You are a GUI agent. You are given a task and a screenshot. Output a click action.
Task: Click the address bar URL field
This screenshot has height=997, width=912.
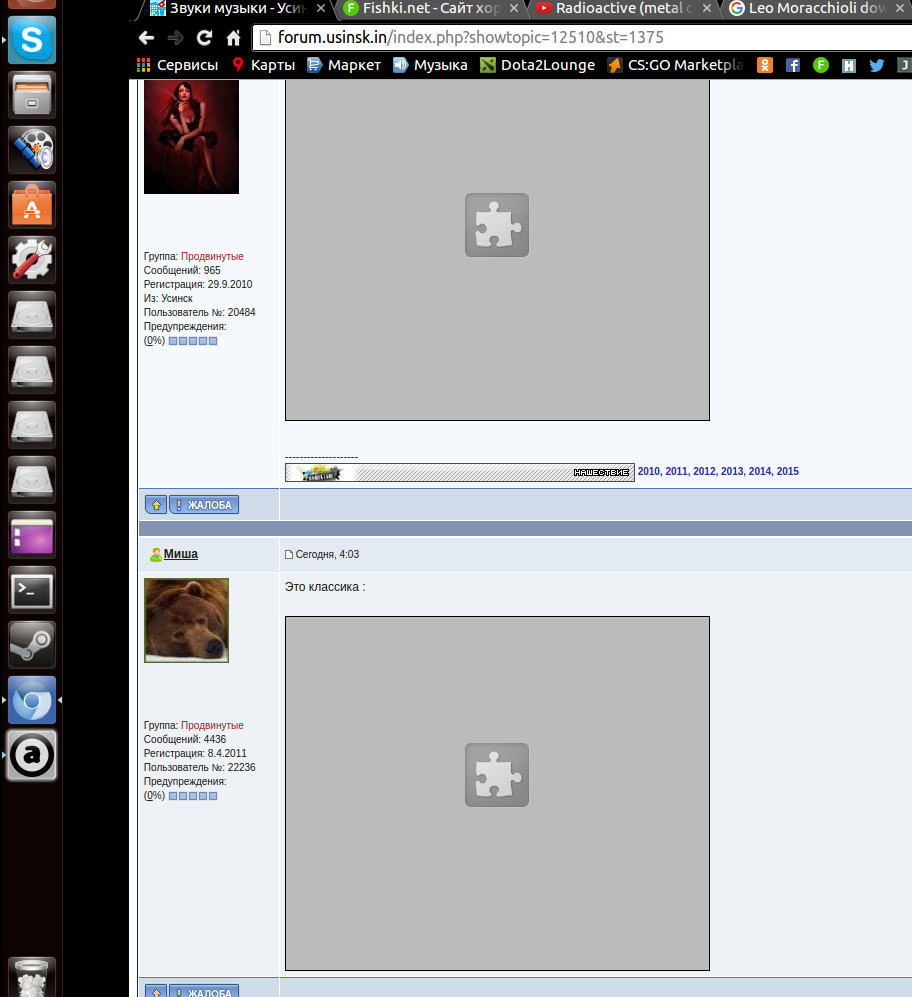point(580,38)
